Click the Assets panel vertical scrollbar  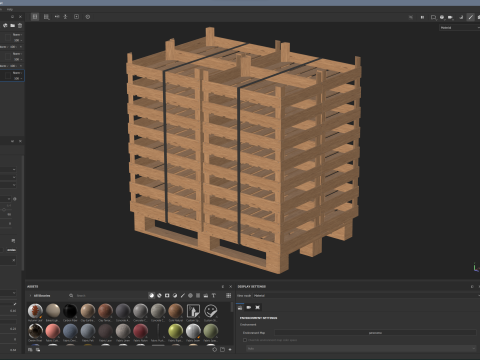click(x=232, y=308)
